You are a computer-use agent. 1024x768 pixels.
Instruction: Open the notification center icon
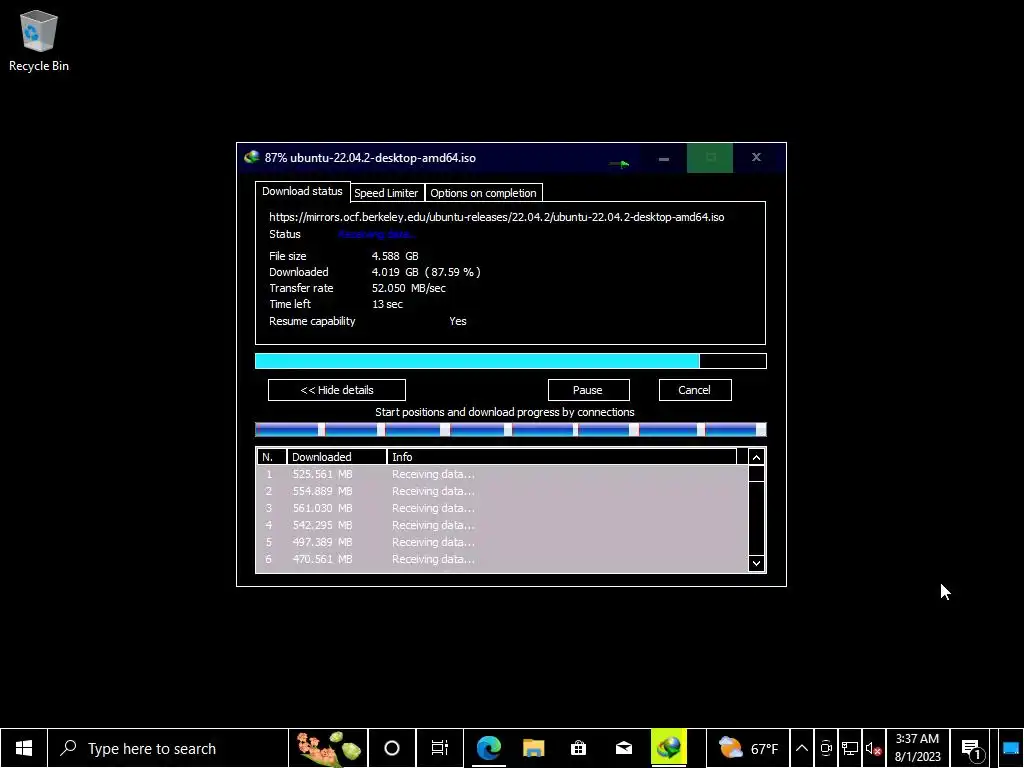pyautogui.click(x=972, y=748)
